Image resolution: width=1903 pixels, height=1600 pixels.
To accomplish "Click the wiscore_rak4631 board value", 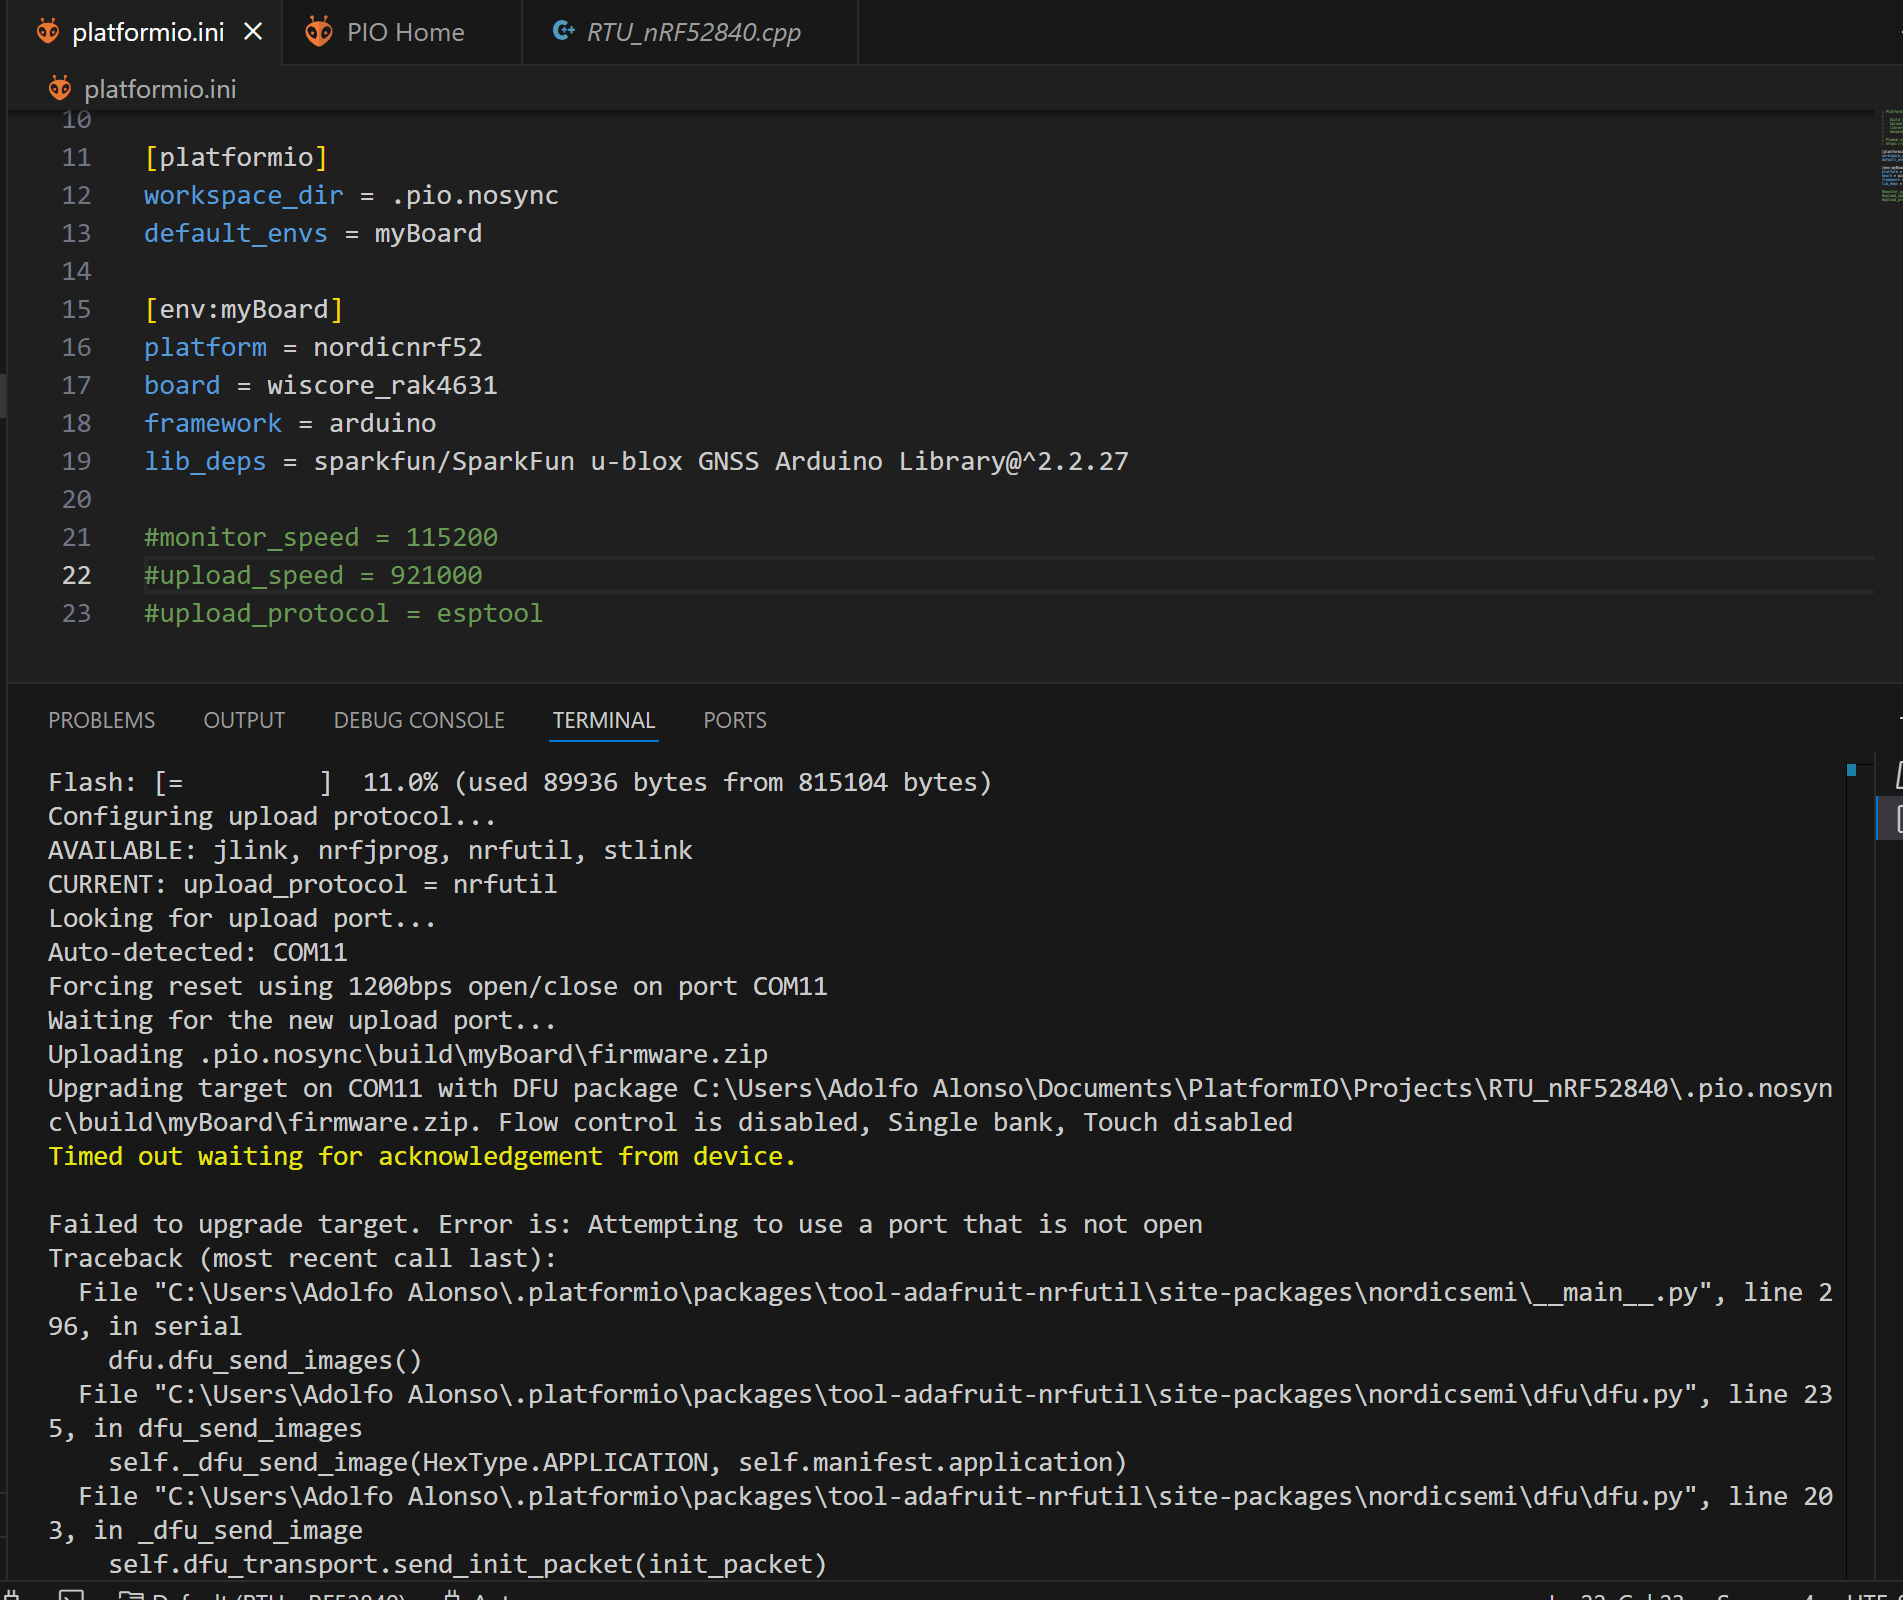I will point(382,385).
